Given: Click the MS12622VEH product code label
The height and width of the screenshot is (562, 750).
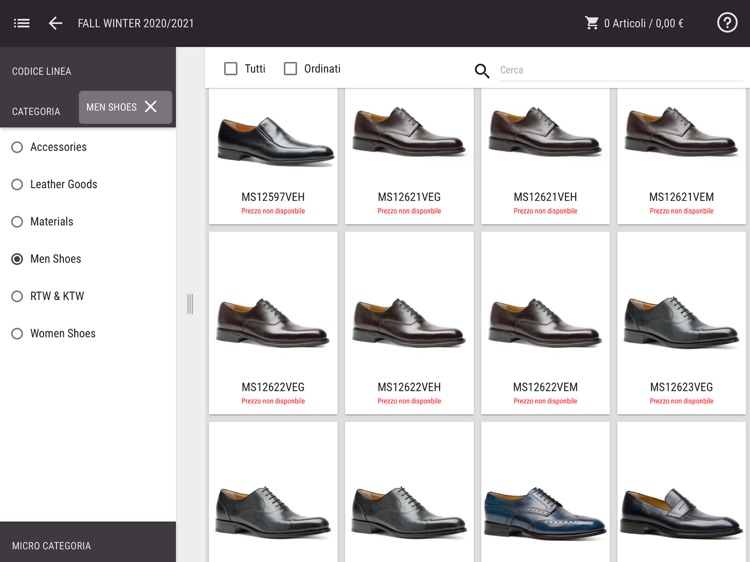Looking at the screenshot, I should [409, 387].
